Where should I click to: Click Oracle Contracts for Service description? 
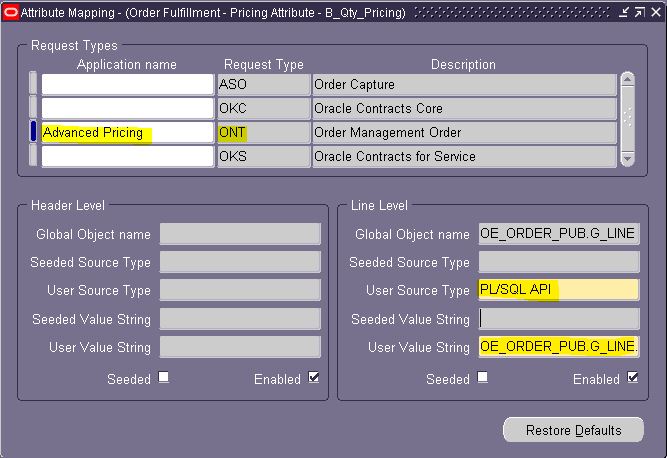point(464,156)
